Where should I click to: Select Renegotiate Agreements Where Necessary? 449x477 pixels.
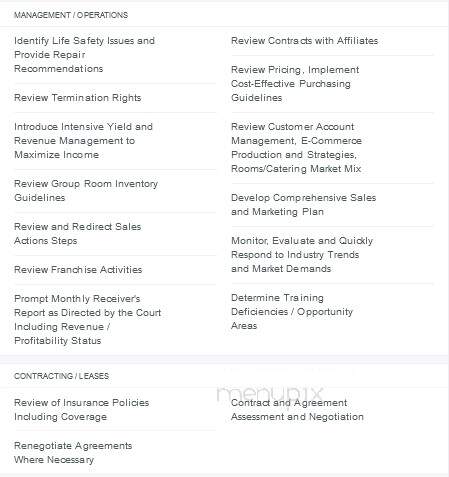(73, 453)
